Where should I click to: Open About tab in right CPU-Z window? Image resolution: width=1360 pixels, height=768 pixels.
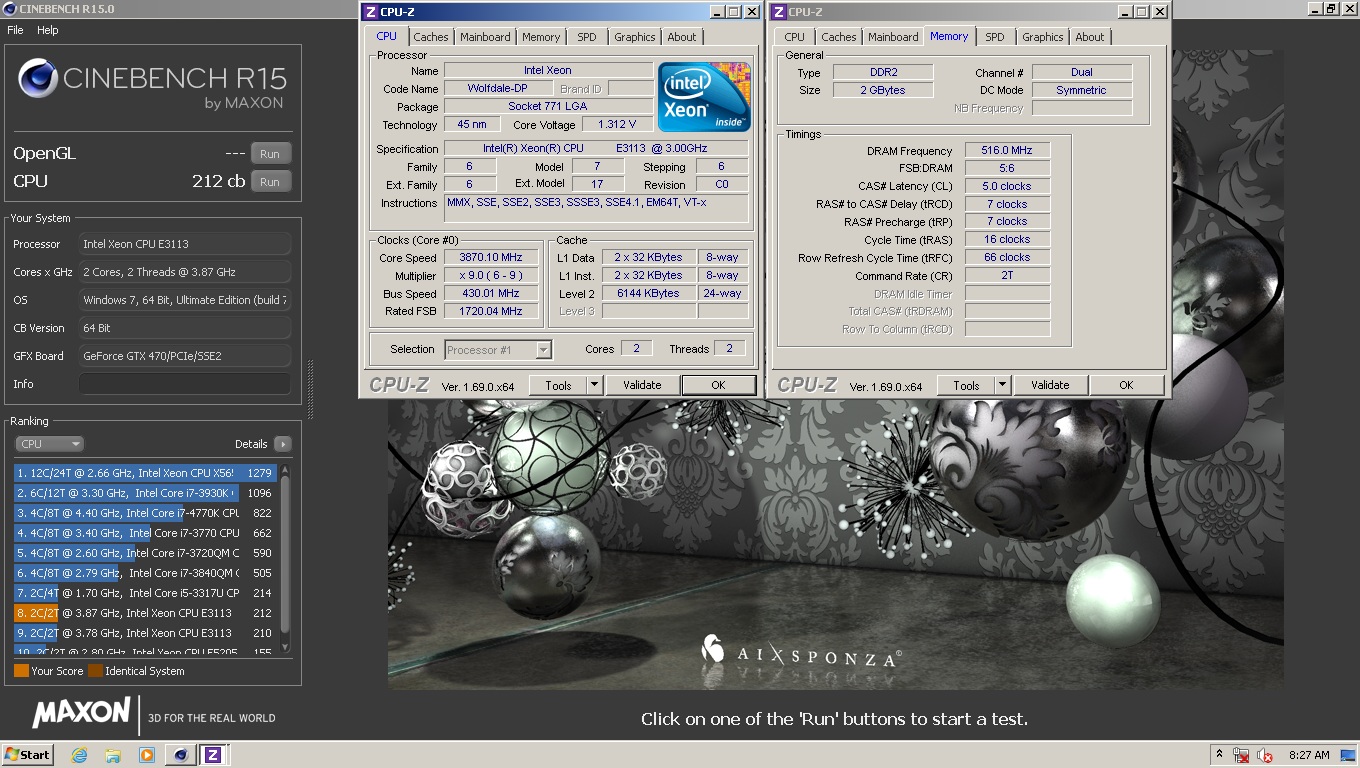[1090, 37]
